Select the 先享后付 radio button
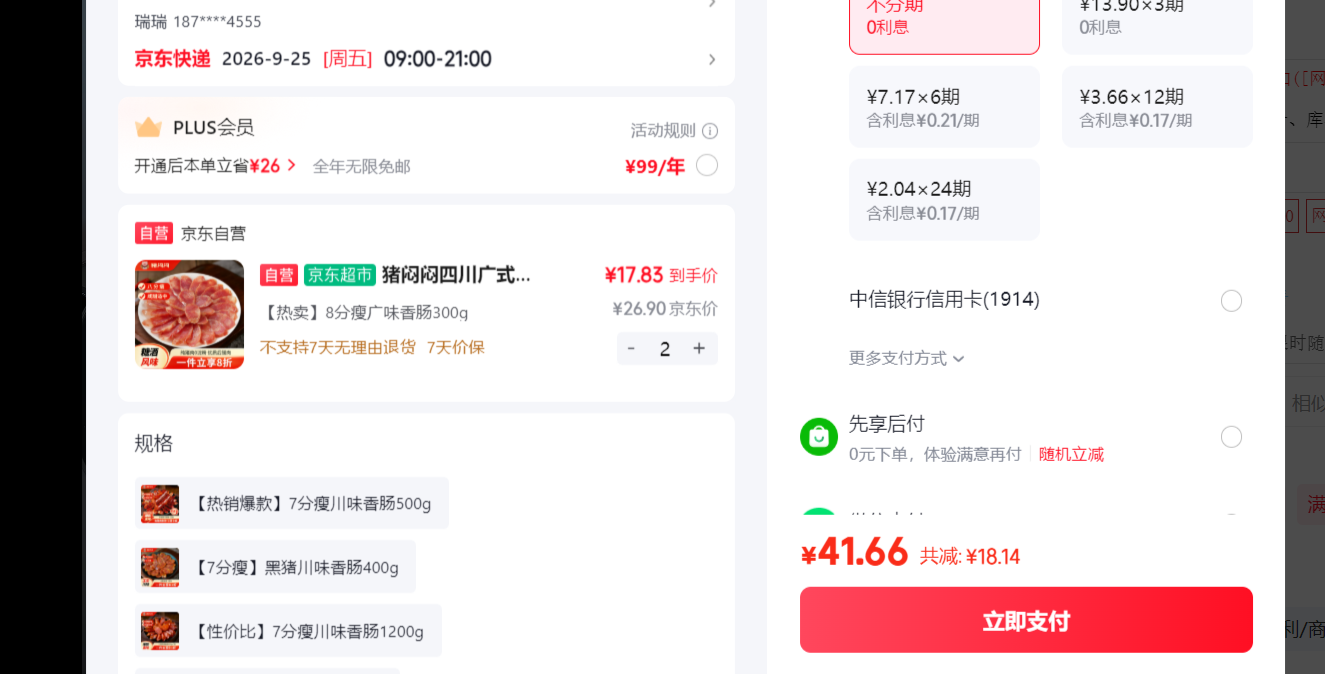This screenshot has width=1325, height=674. (1231, 437)
